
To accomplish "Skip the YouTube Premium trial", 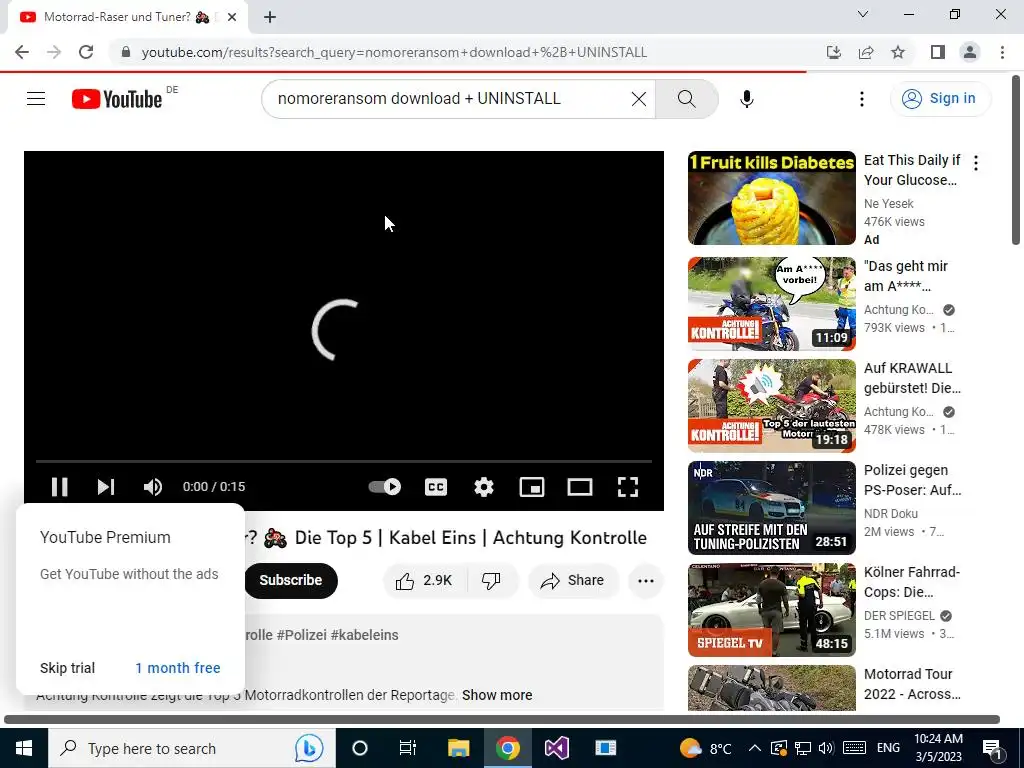I will click(x=67, y=667).
